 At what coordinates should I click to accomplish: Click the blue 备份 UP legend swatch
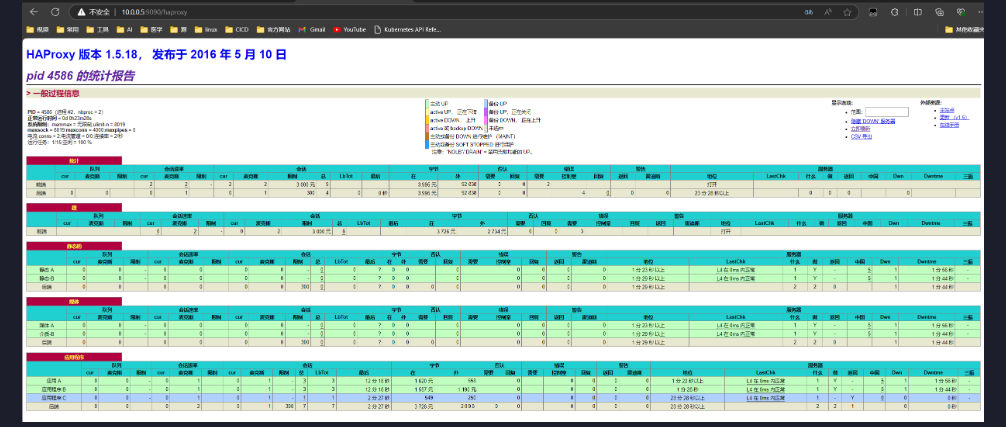click(486, 103)
